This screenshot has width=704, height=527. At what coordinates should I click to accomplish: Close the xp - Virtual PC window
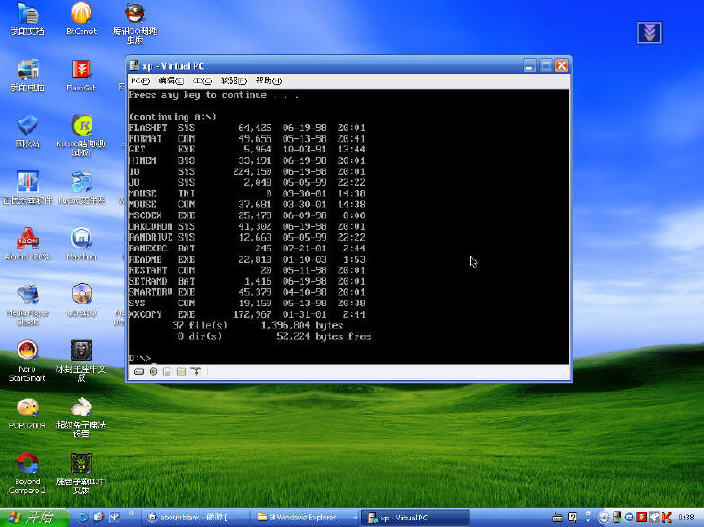pyautogui.click(x=561, y=66)
